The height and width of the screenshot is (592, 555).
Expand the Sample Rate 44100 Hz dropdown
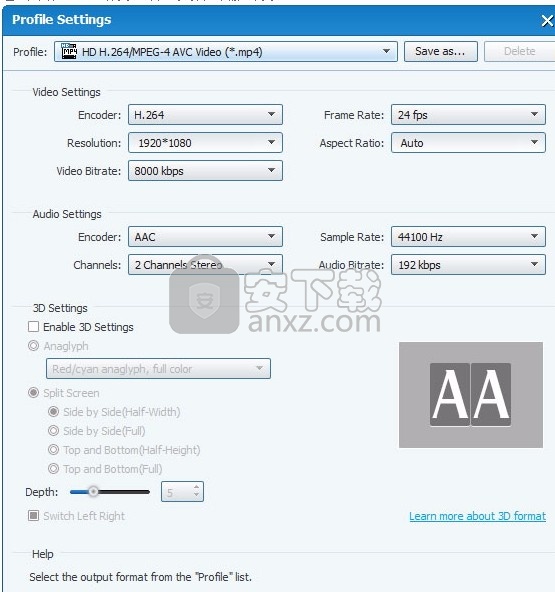click(x=468, y=236)
